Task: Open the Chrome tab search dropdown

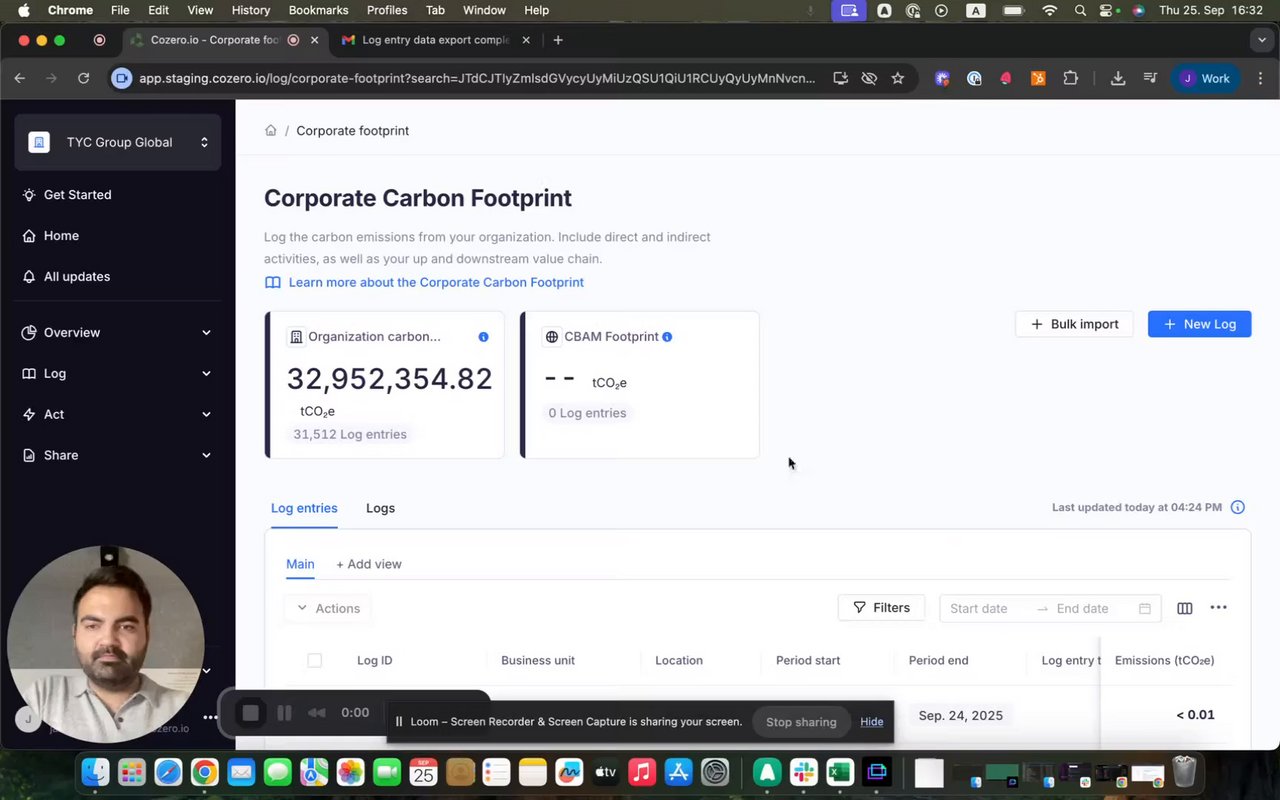Action: [x=1261, y=40]
